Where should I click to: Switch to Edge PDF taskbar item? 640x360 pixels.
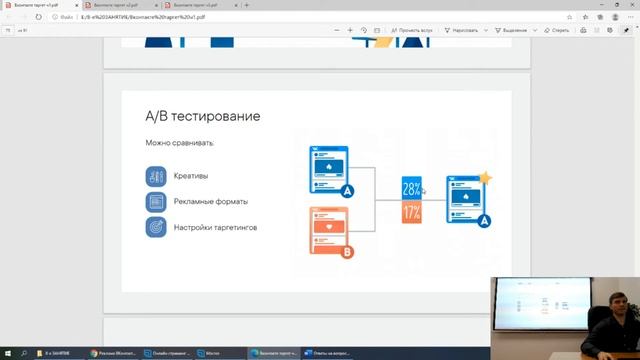[274, 353]
